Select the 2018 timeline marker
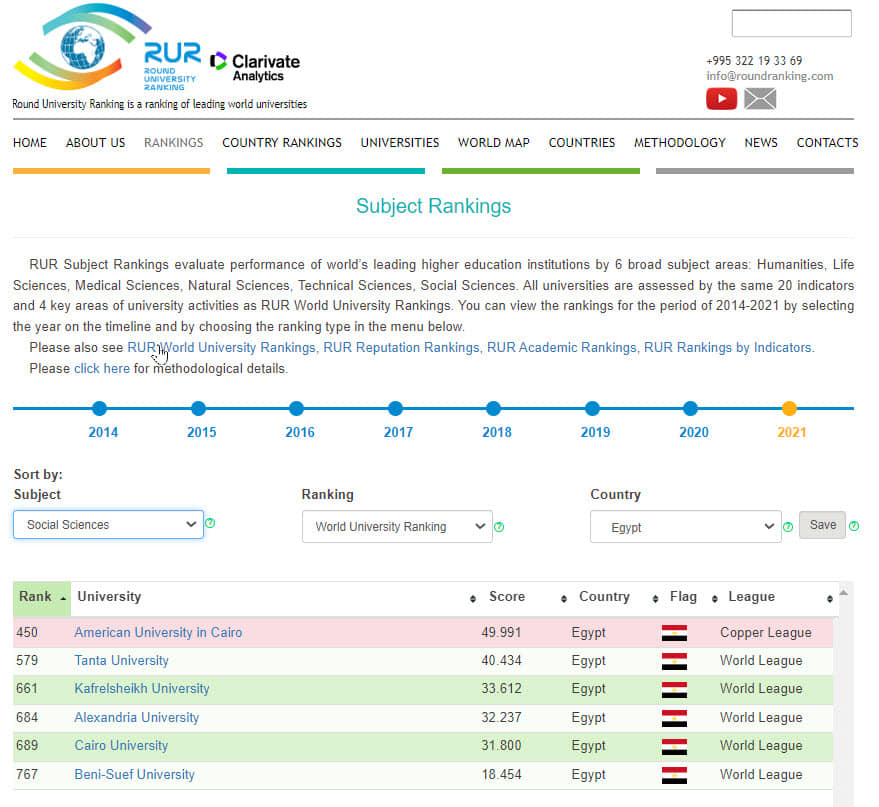This screenshot has height=807, width=879. coord(493,409)
